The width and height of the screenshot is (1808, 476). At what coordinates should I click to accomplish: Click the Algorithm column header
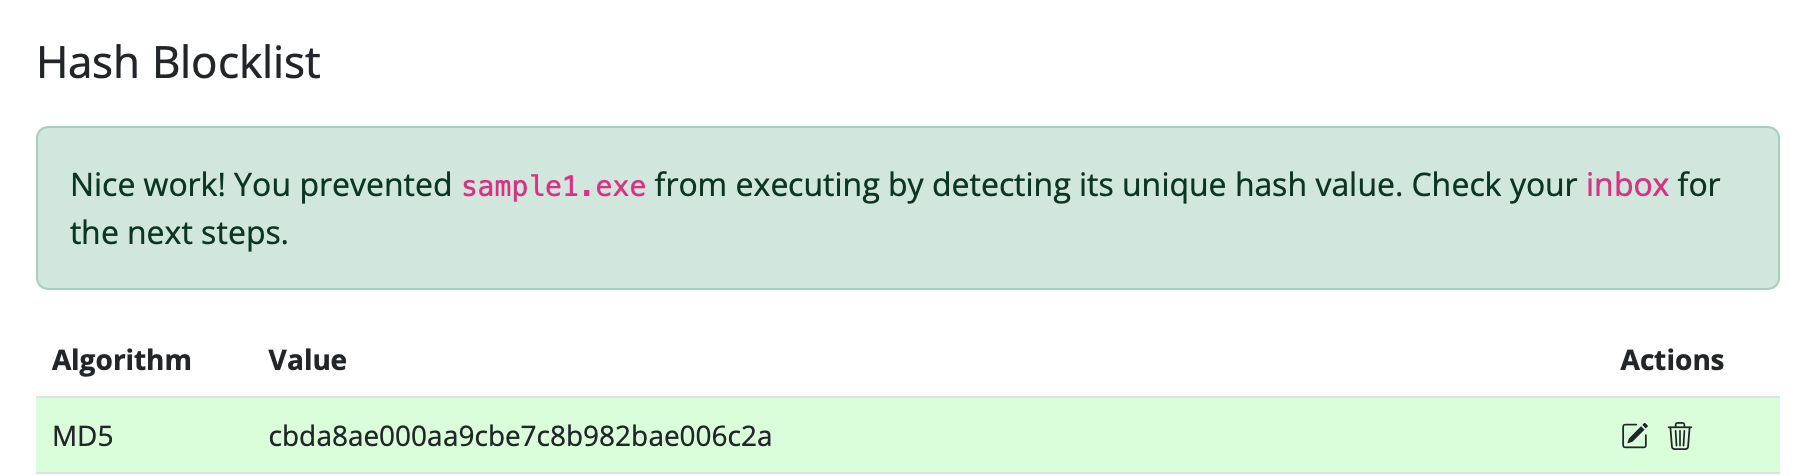[122, 360]
